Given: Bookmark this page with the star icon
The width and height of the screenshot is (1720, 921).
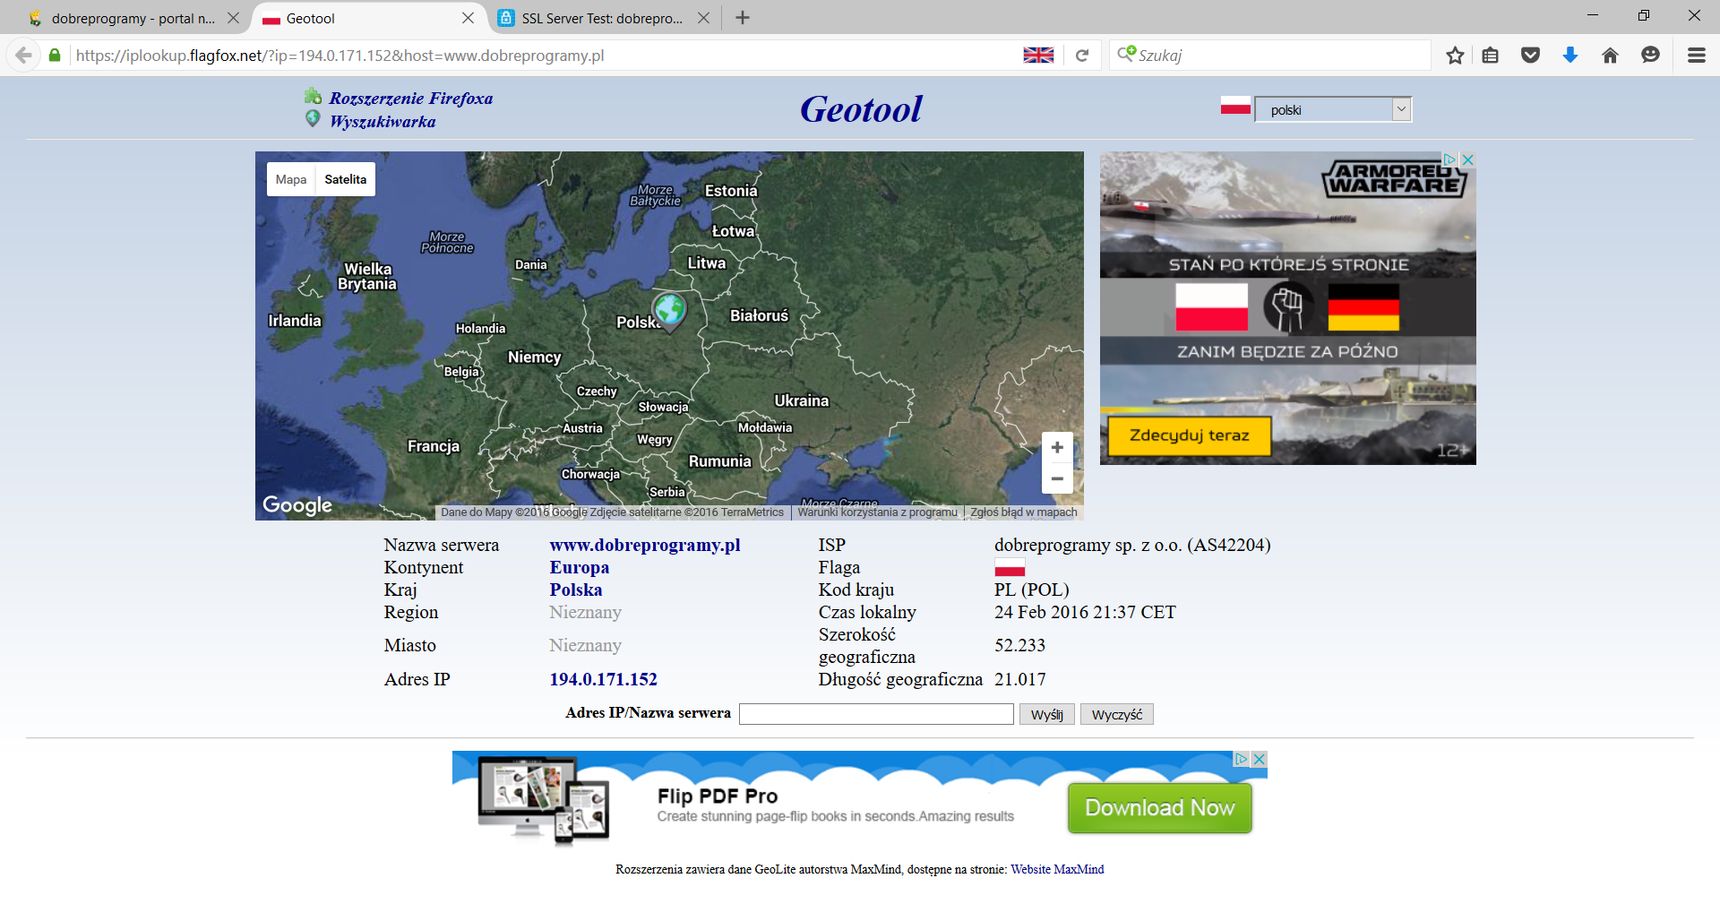Looking at the screenshot, I should tap(1455, 55).
